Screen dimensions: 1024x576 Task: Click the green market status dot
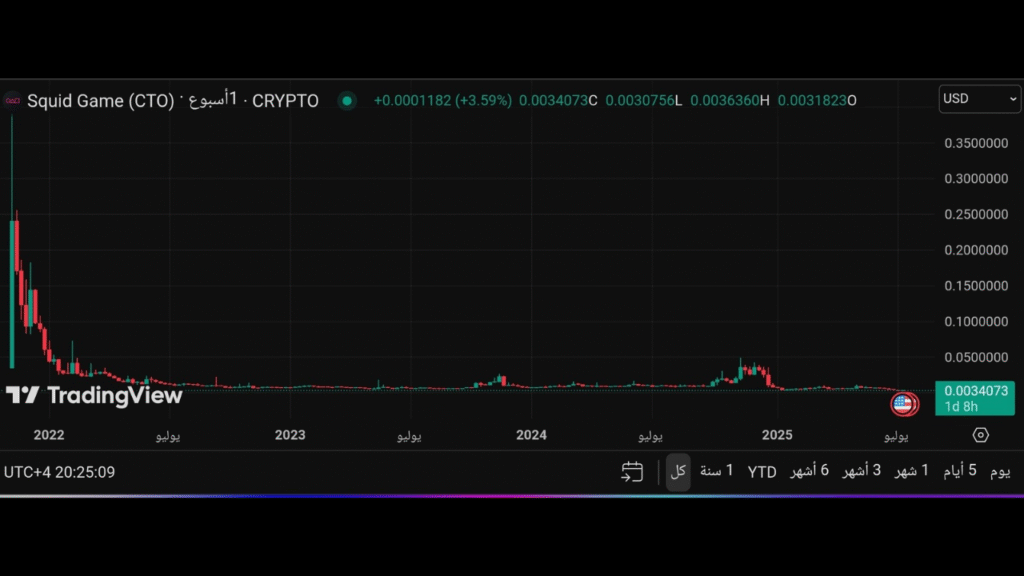(347, 101)
